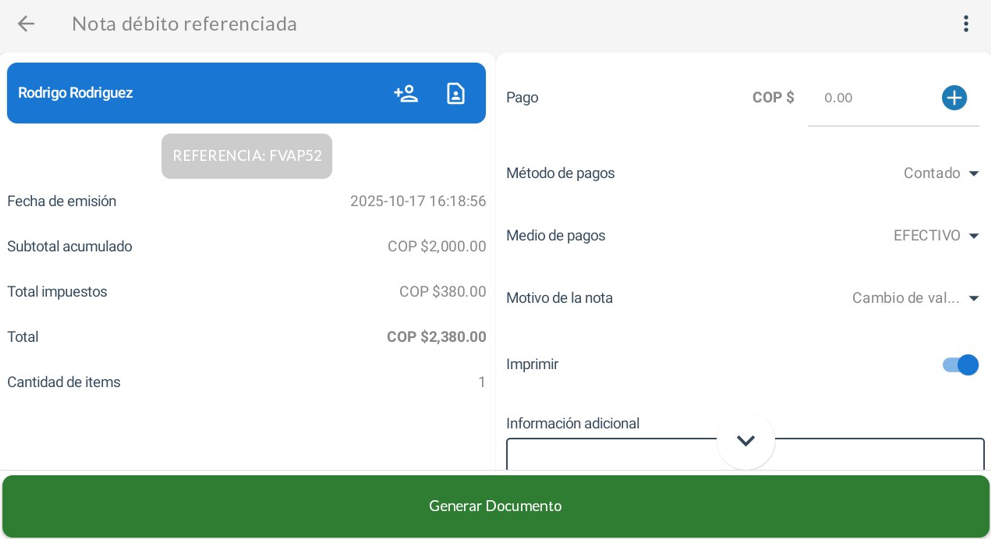Viewport: 991px width, 539px height.
Task: Focus the Pago amount field showing 0.00
Action: pyautogui.click(x=870, y=98)
